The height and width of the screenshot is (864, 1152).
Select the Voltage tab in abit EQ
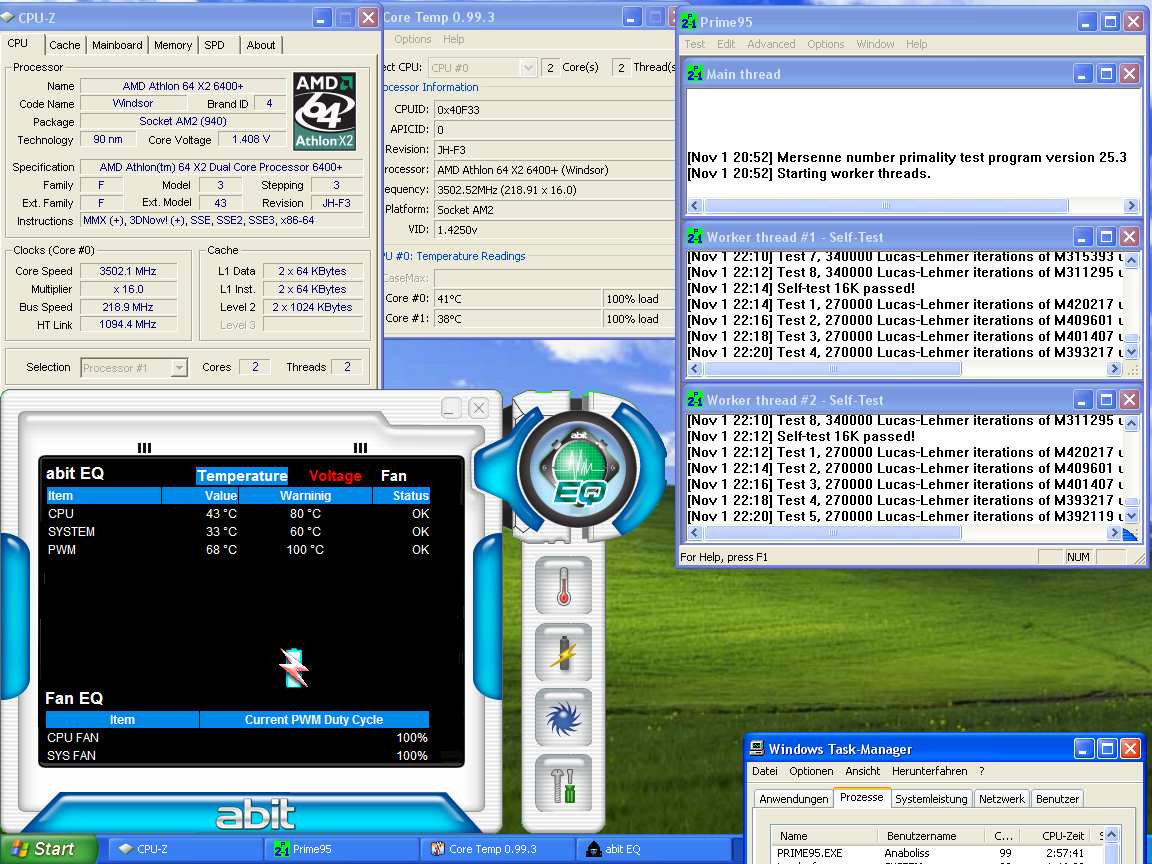tap(335, 476)
